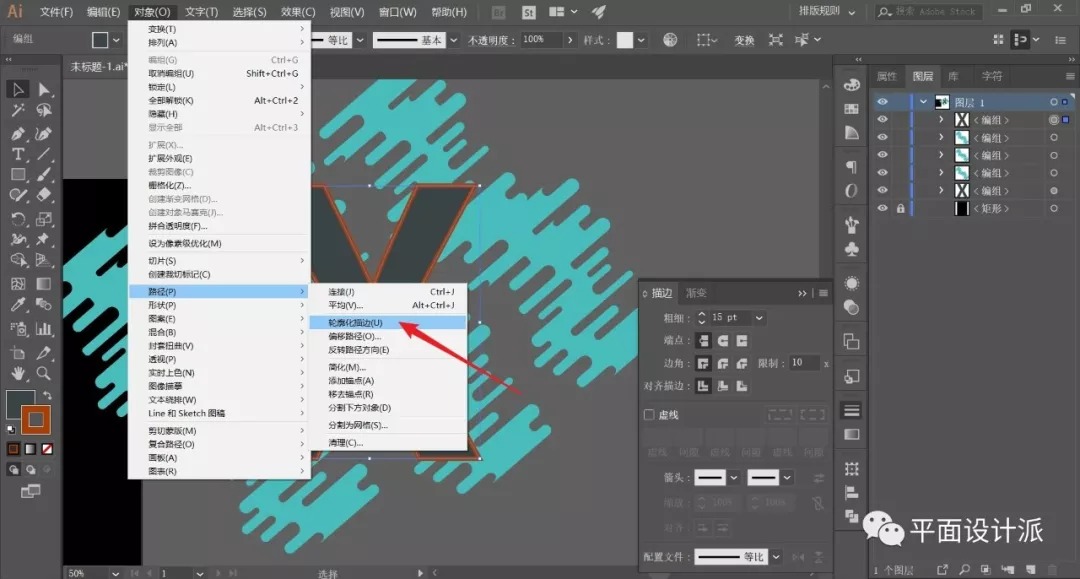Click the Isolate Selected Object icon
This screenshot has height=579, width=1080.
[x=776, y=40]
